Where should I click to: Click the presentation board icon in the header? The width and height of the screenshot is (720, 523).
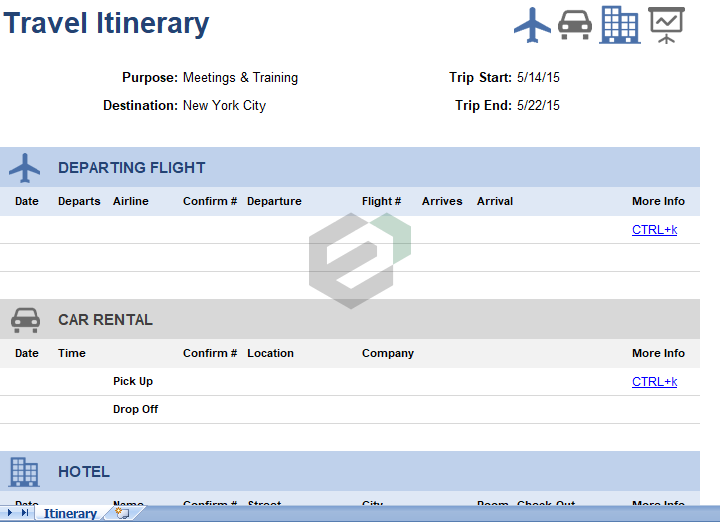(x=666, y=25)
